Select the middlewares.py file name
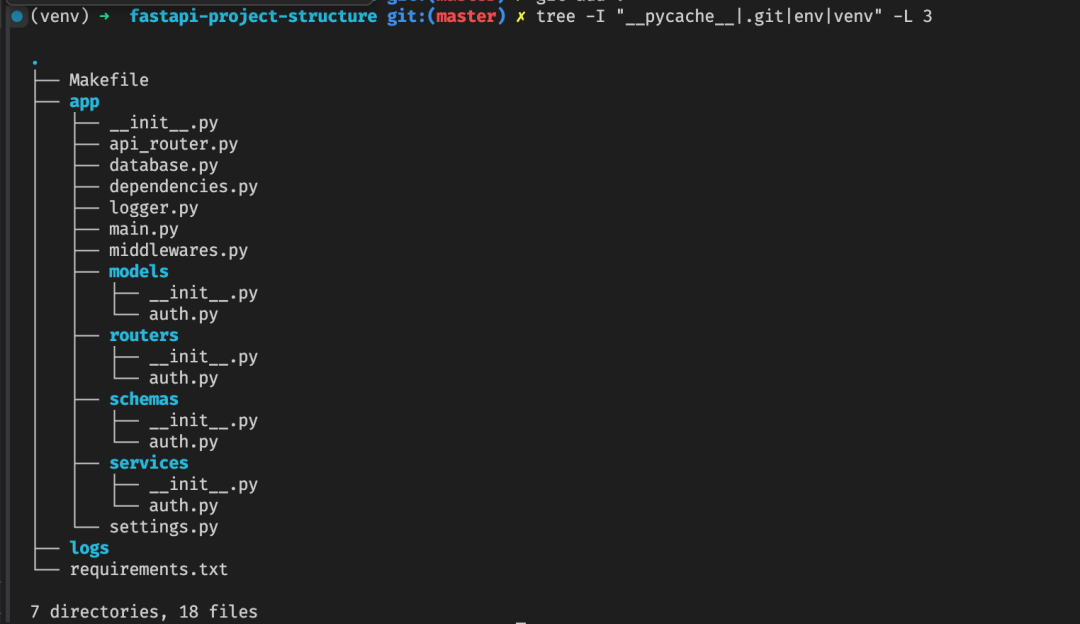 178,250
